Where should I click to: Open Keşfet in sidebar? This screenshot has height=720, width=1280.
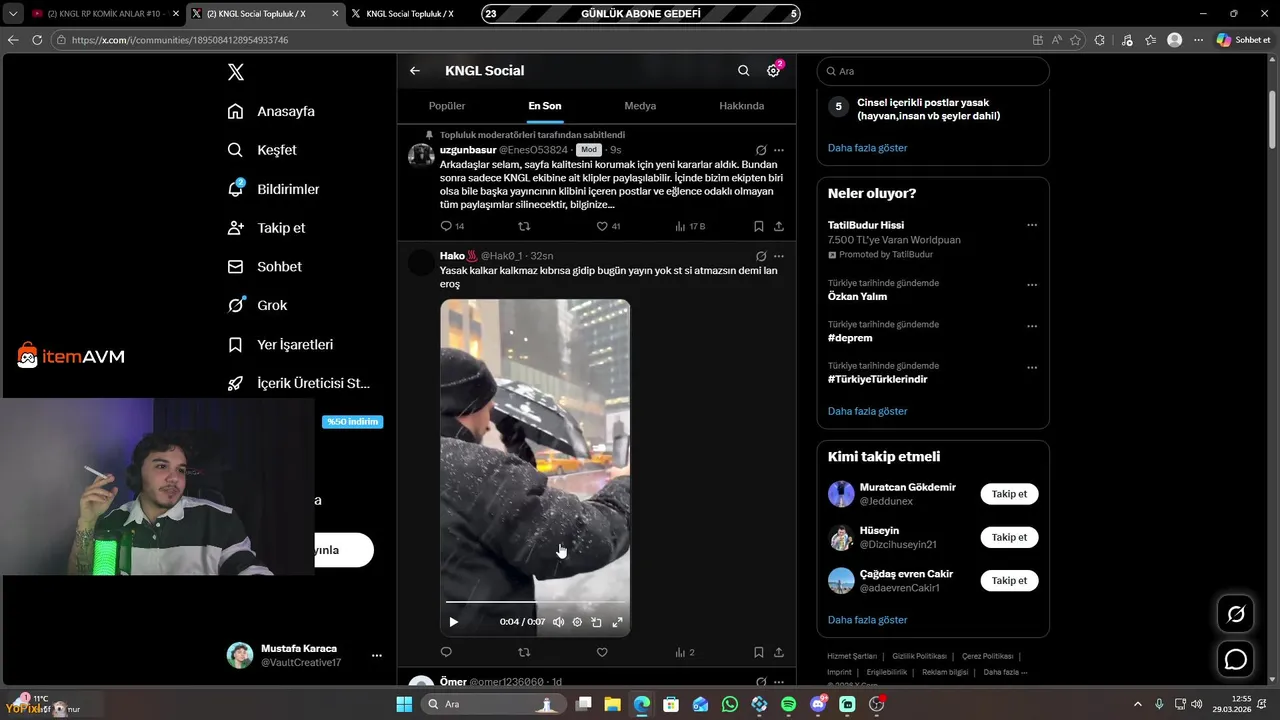262,150
